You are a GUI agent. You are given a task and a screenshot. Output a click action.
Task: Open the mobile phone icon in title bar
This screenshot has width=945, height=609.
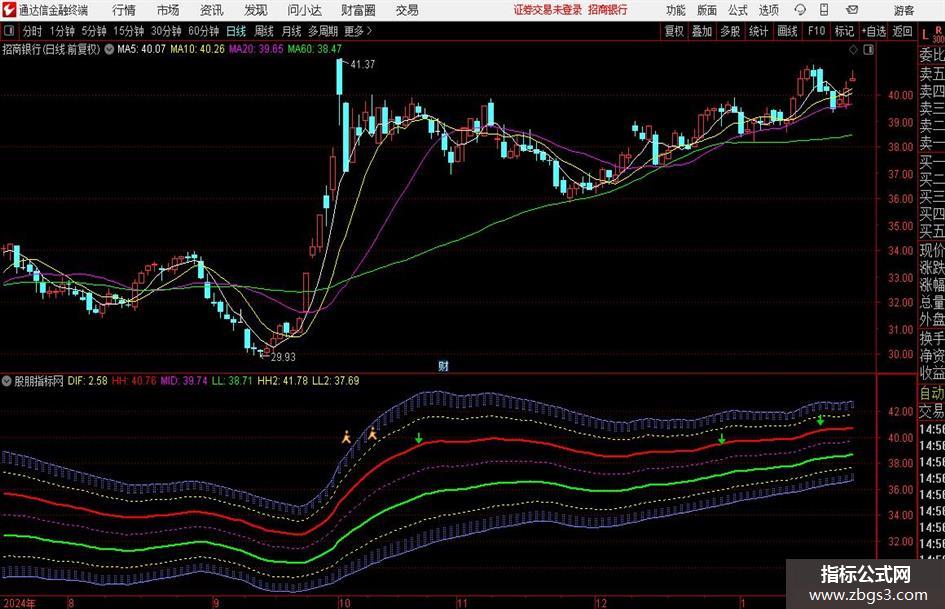[824, 10]
